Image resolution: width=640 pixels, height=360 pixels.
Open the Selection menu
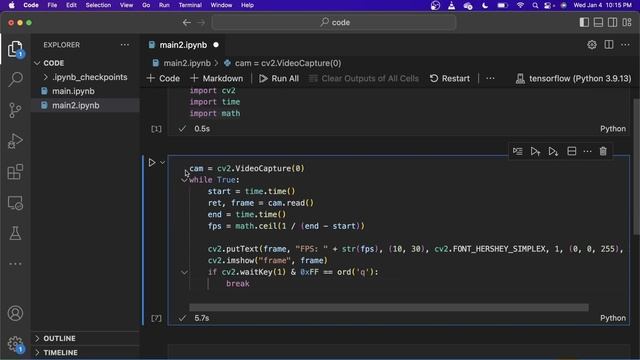pos(98,5)
